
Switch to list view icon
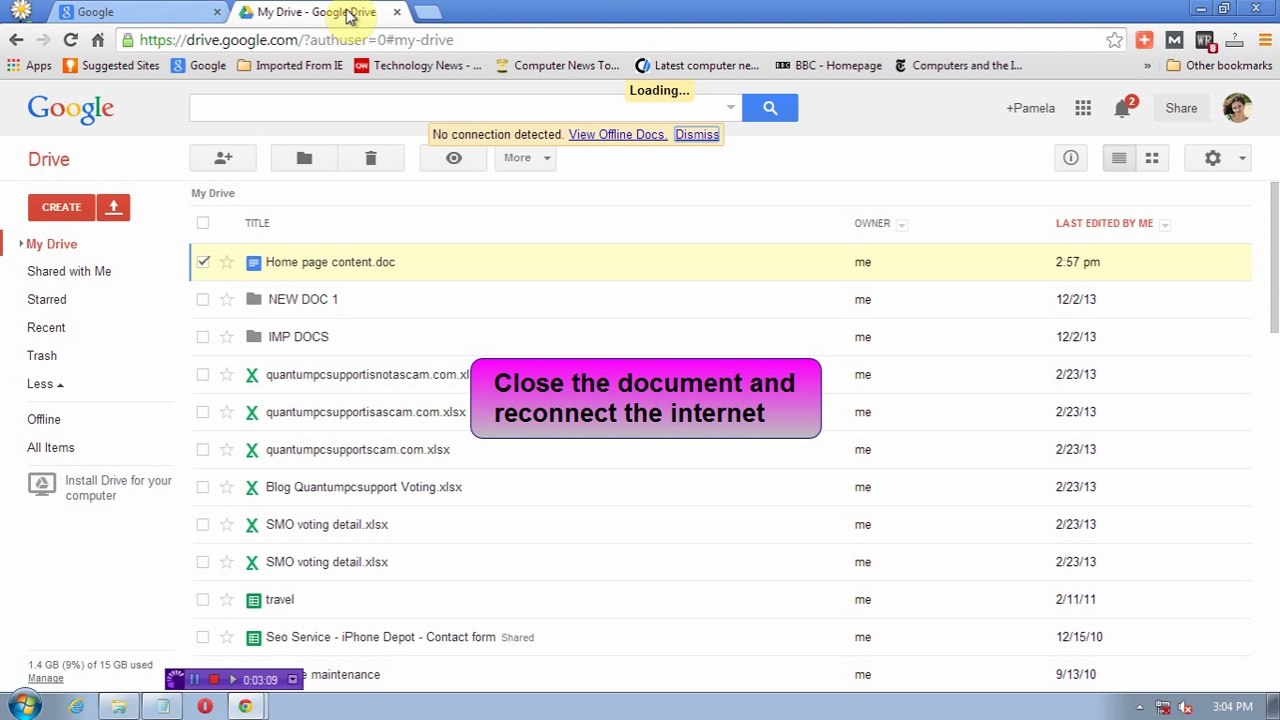1119,158
